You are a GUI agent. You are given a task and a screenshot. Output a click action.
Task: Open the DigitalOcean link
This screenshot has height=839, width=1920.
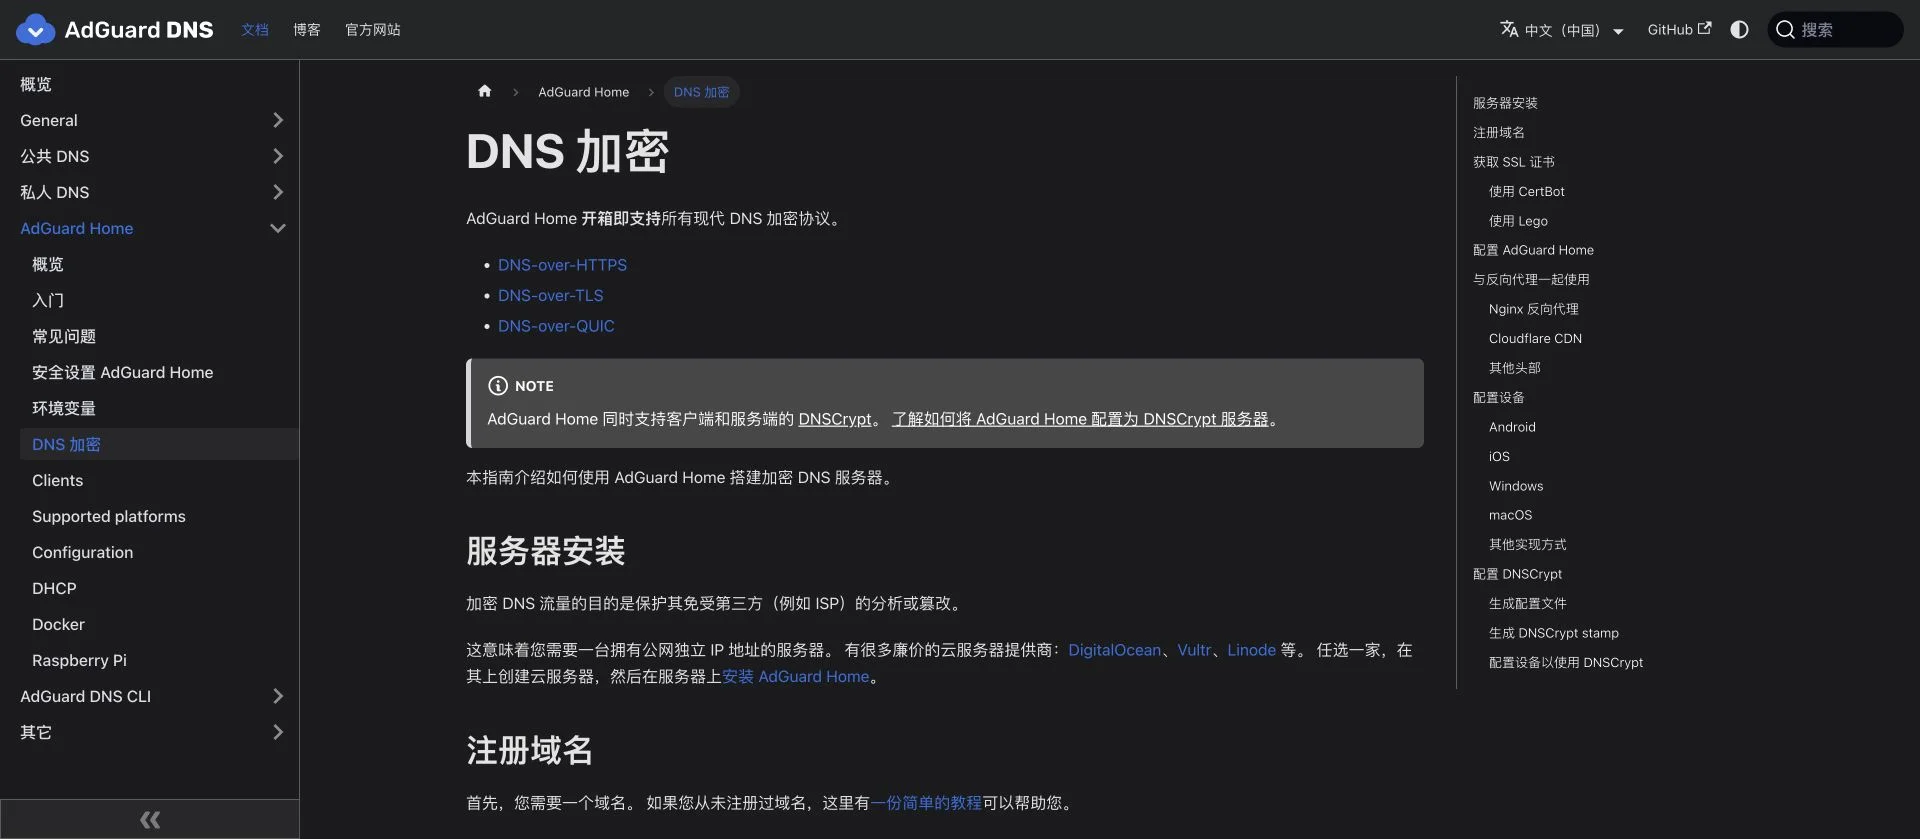click(x=1114, y=650)
